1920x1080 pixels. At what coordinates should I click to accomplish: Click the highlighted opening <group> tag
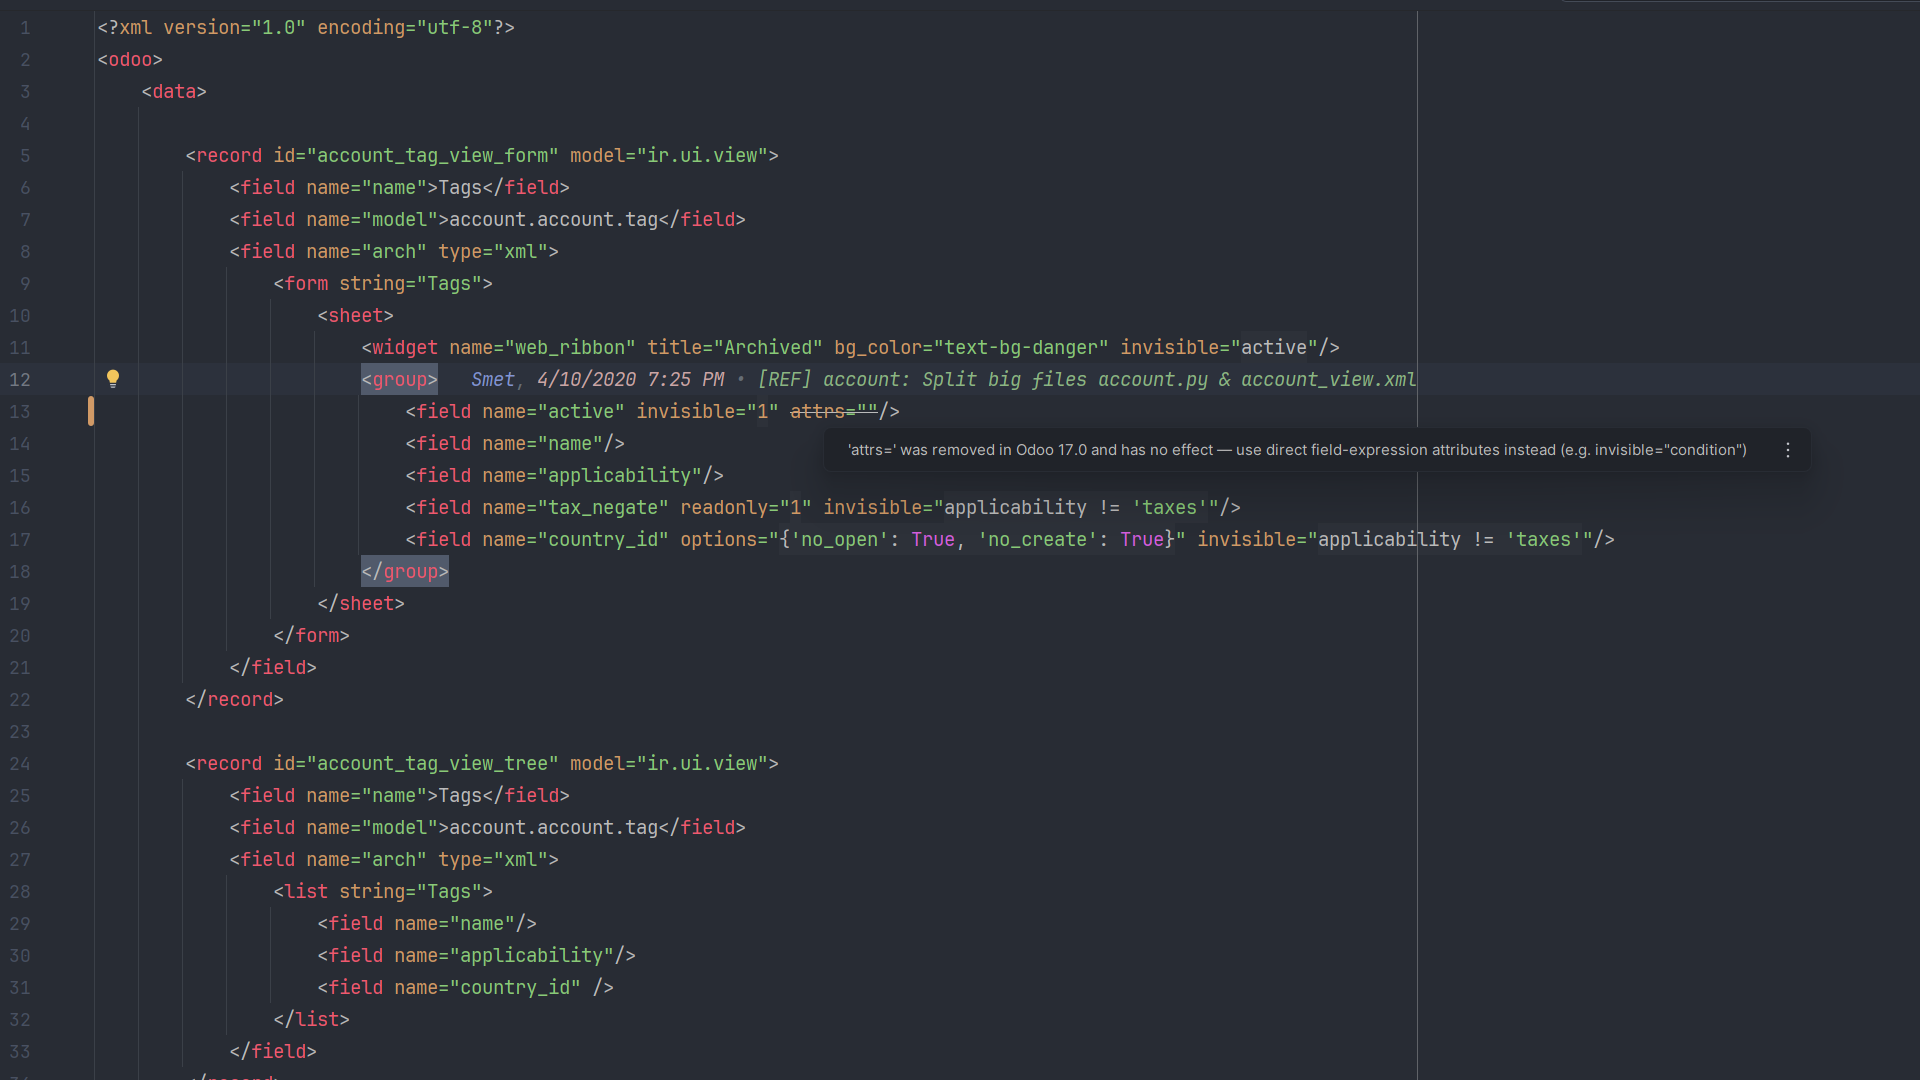(x=399, y=379)
